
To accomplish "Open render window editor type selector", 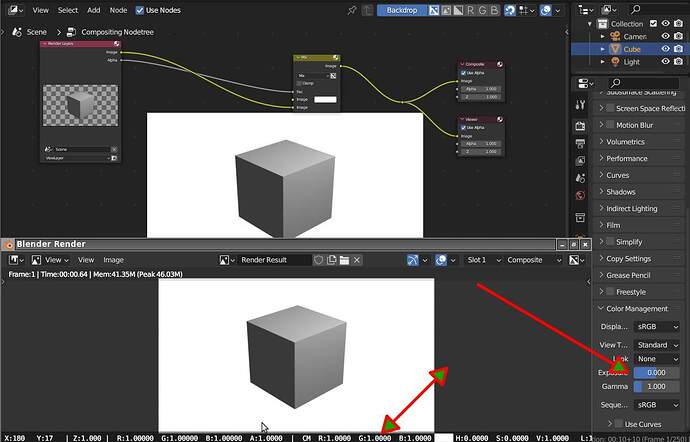I will (16, 260).
